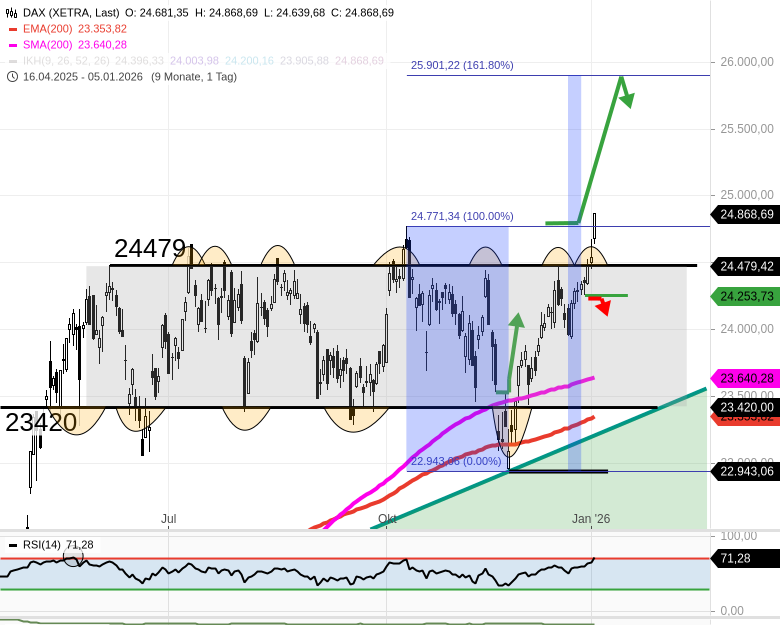
Task: Click the green 24.253,73 price tag
Action: pos(745,296)
